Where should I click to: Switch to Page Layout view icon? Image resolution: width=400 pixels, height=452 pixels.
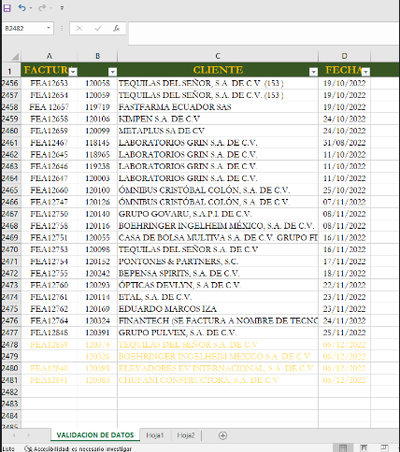click(x=364, y=448)
